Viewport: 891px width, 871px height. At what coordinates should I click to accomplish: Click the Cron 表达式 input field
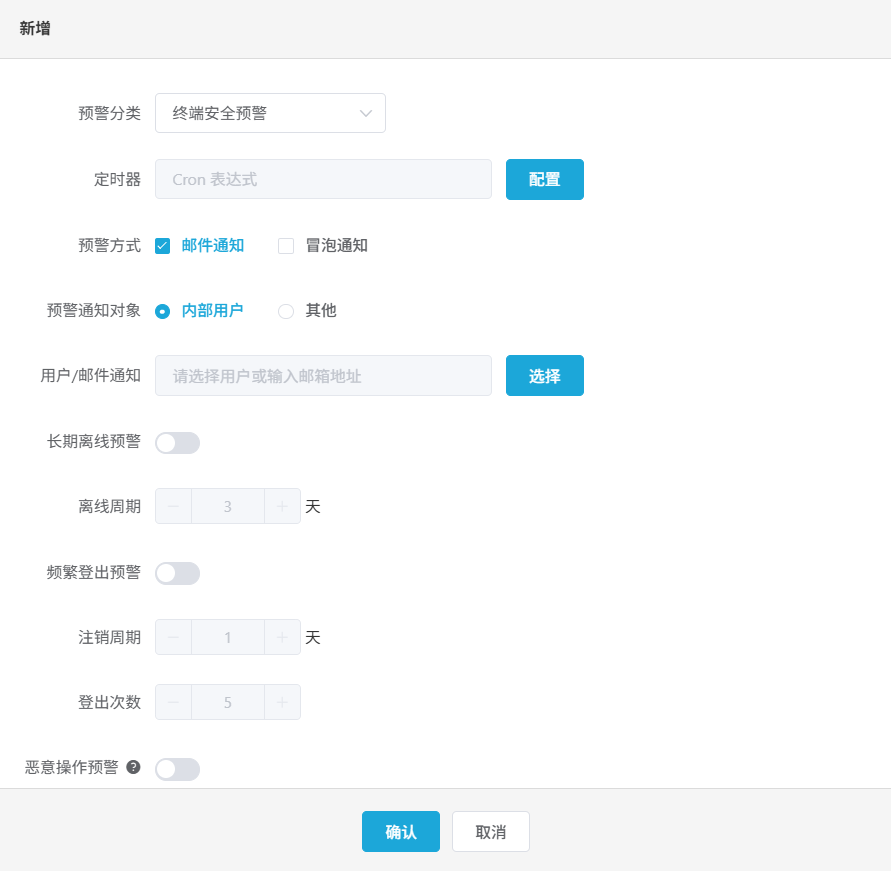[x=322, y=179]
